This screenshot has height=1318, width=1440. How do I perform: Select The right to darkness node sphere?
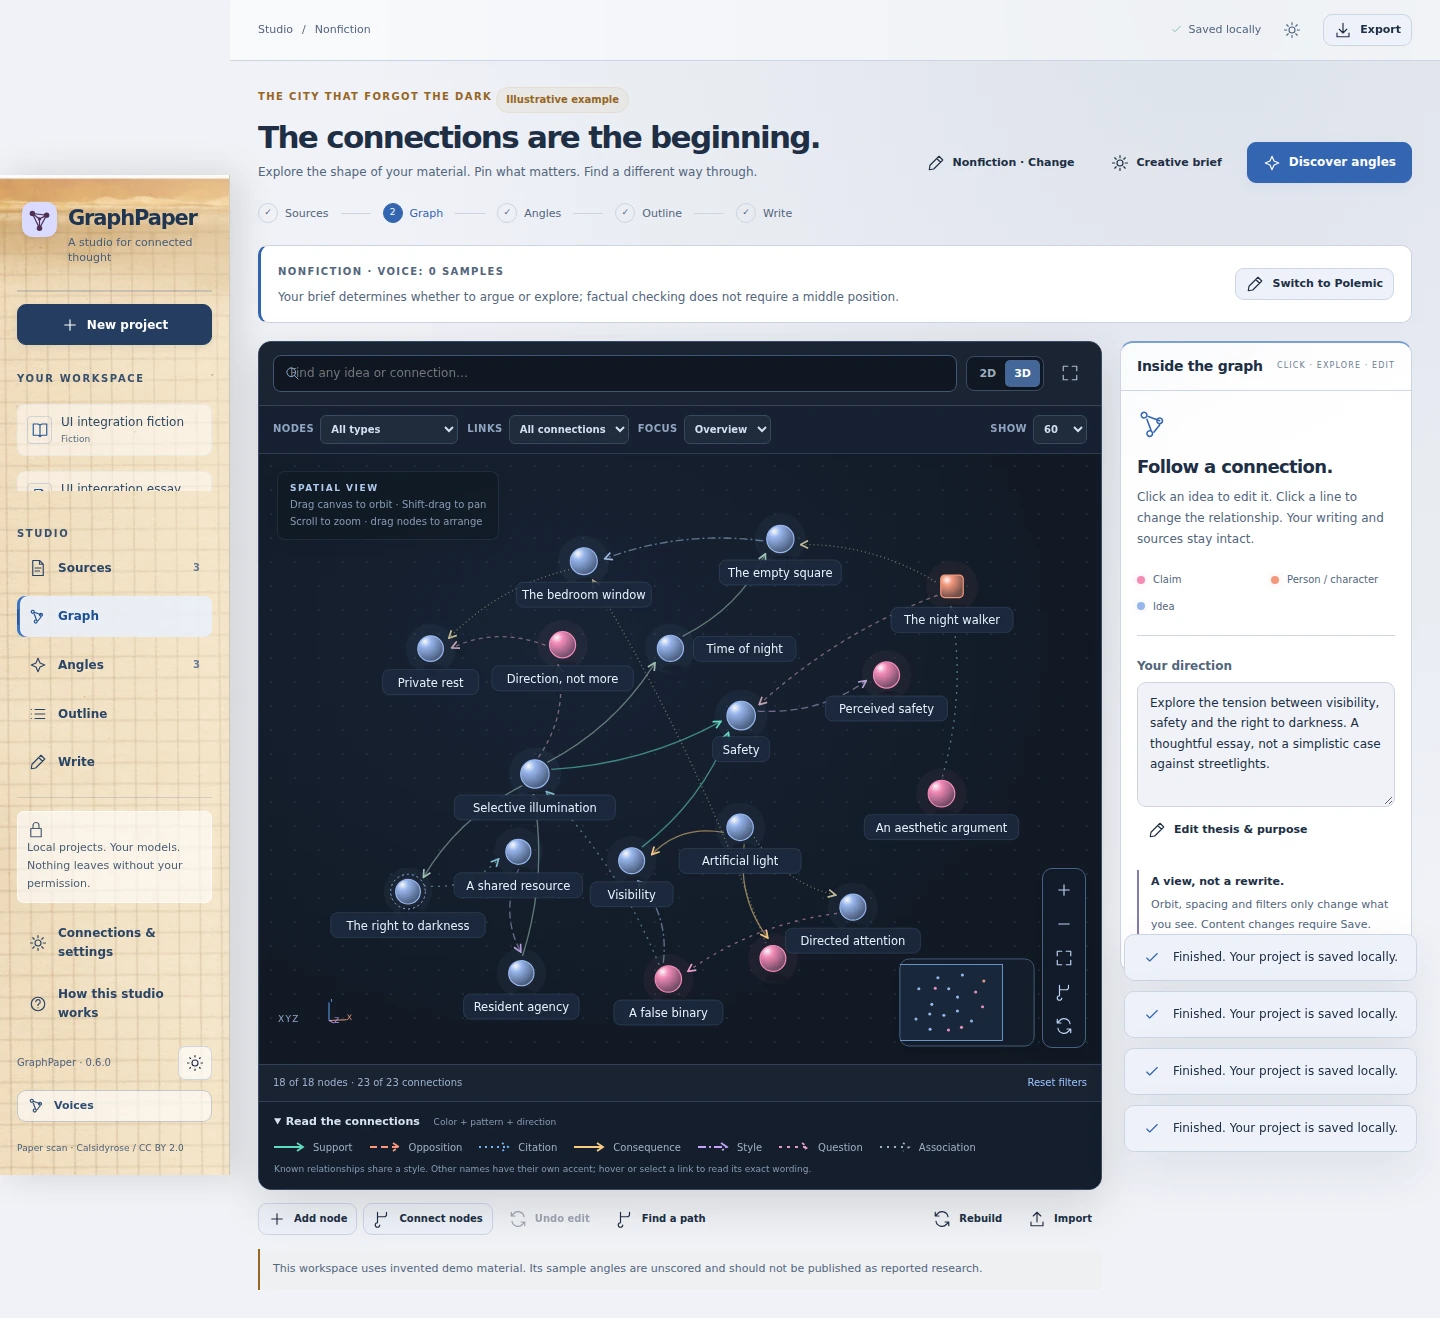[x=408, y=891]
